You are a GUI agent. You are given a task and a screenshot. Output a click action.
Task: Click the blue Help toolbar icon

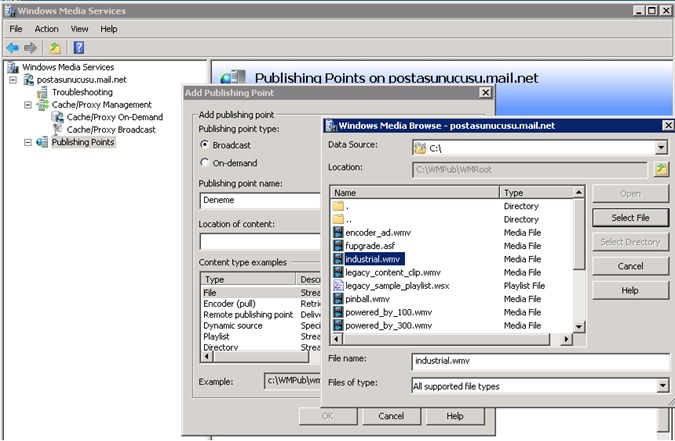[x=78, y=47]
